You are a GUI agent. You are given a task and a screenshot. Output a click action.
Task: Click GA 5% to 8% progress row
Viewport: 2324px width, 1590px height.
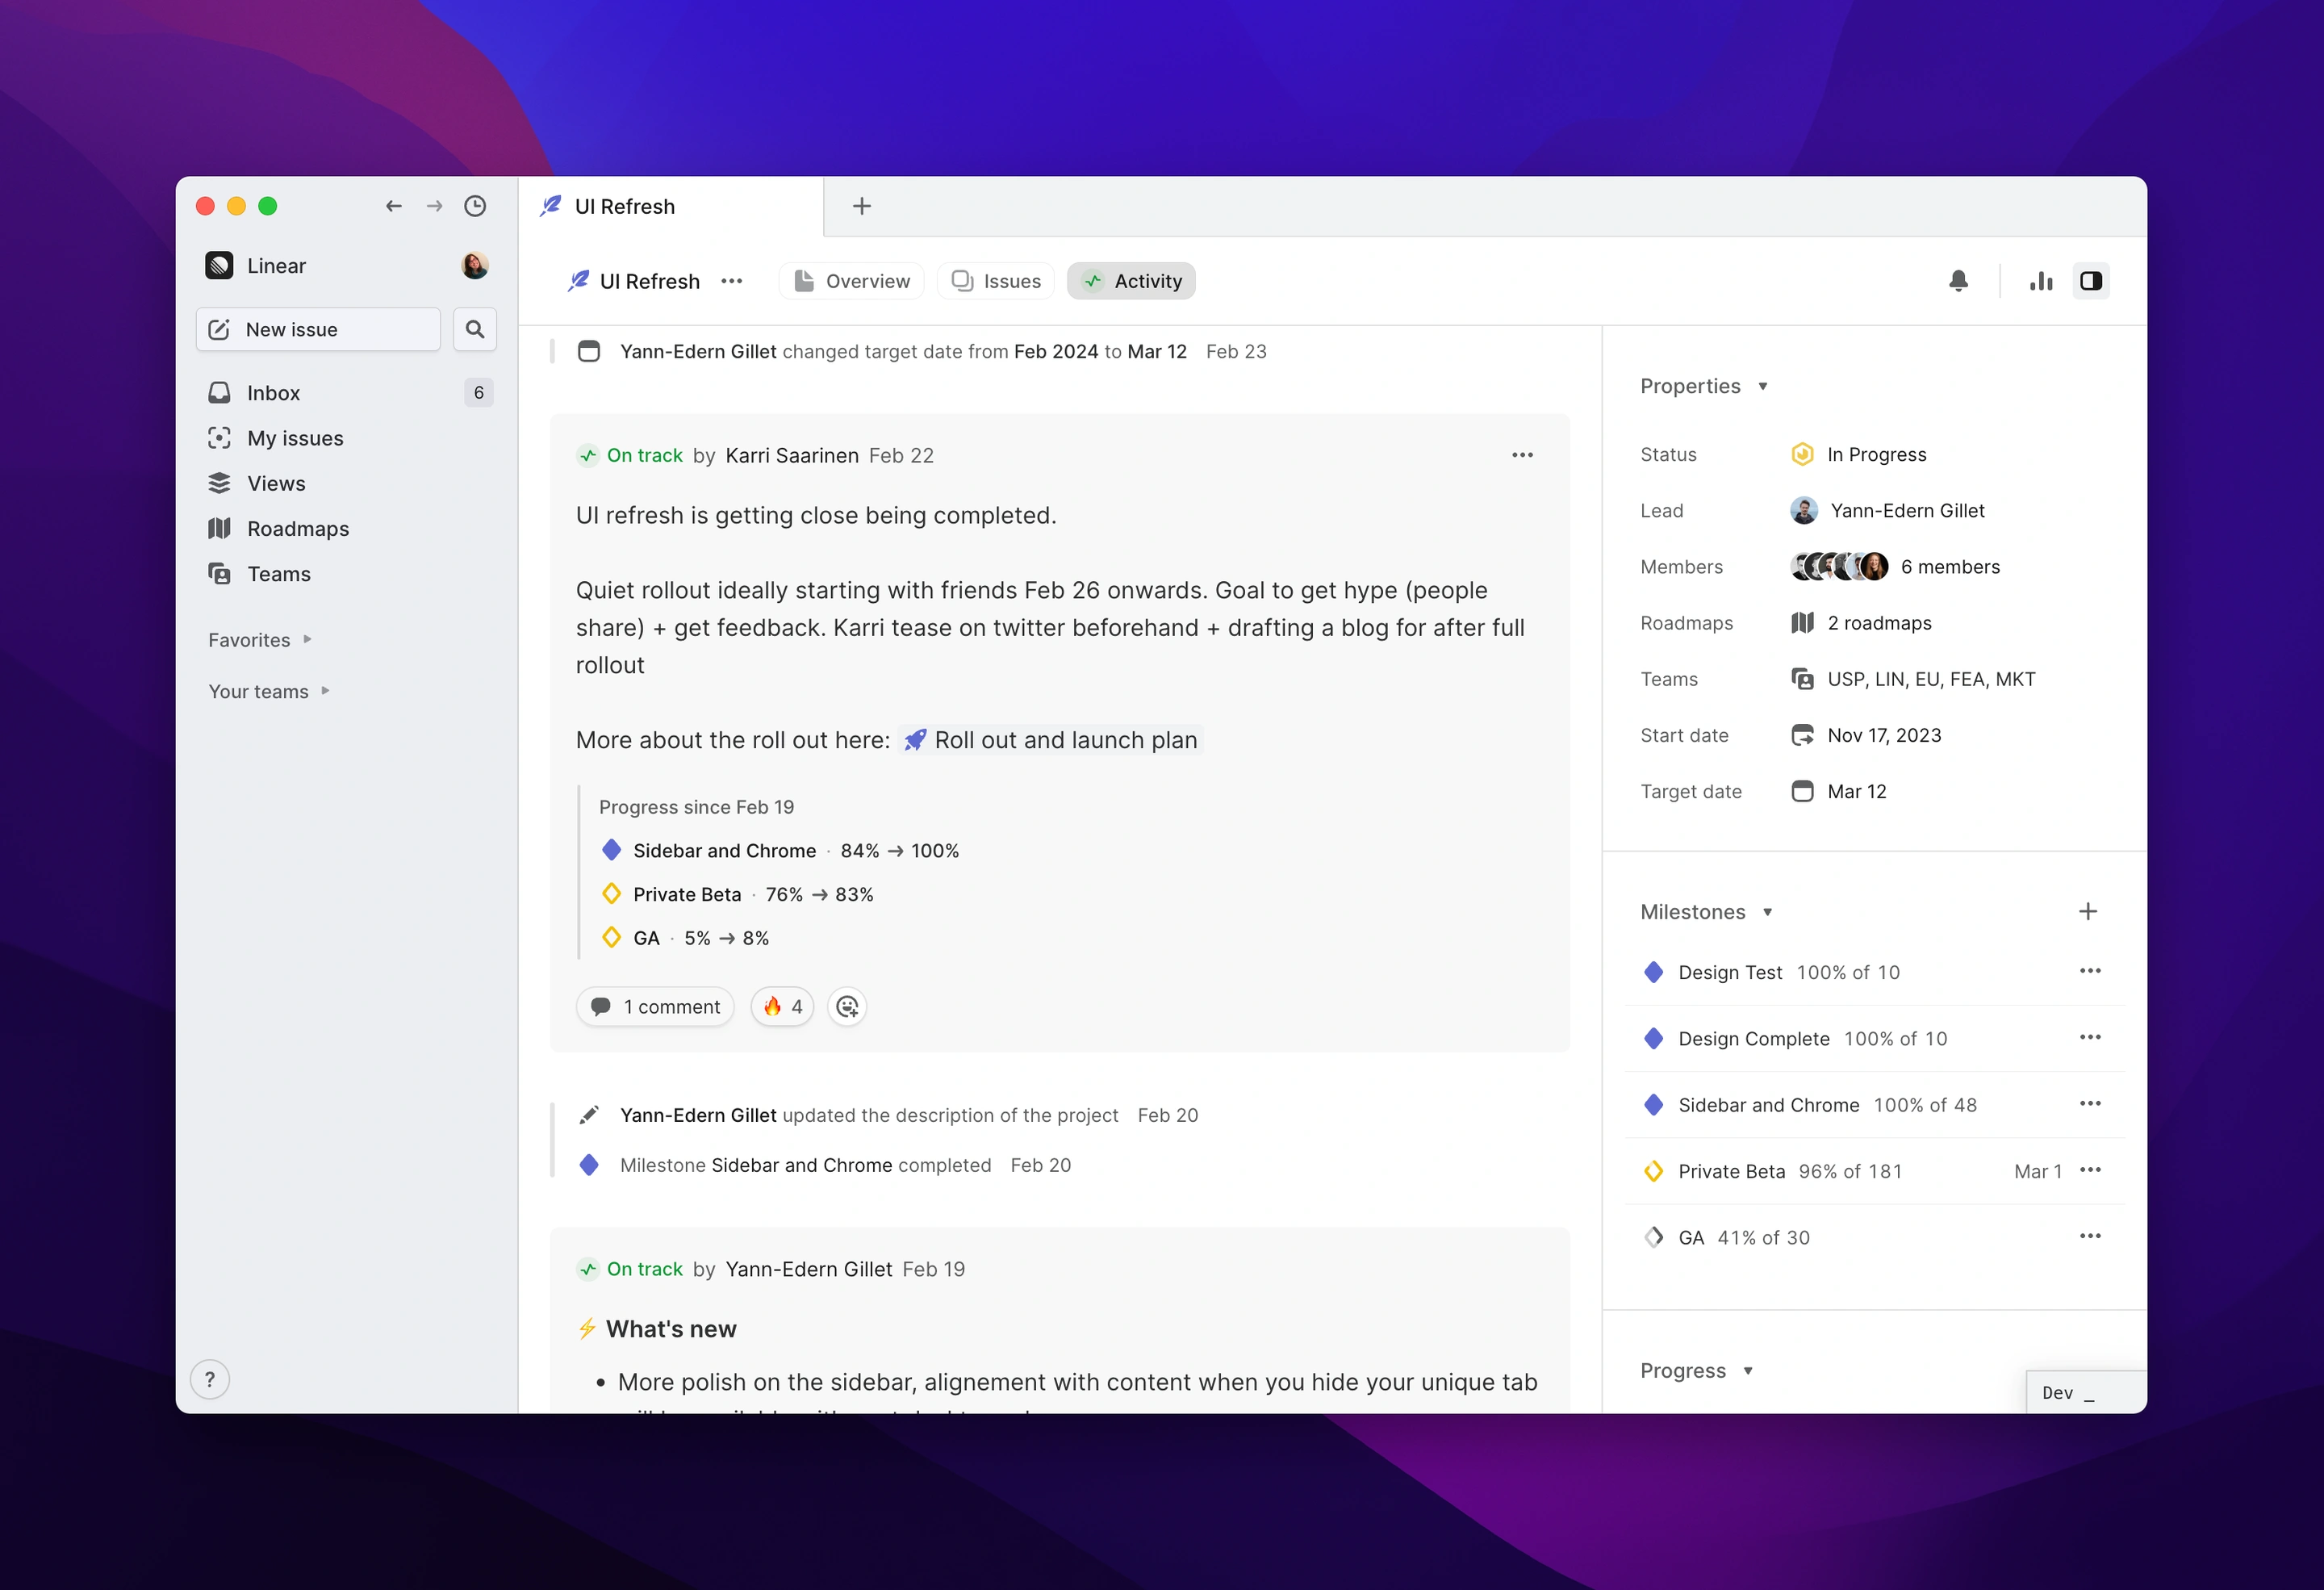pyautogui.click(x=685, y=939)
